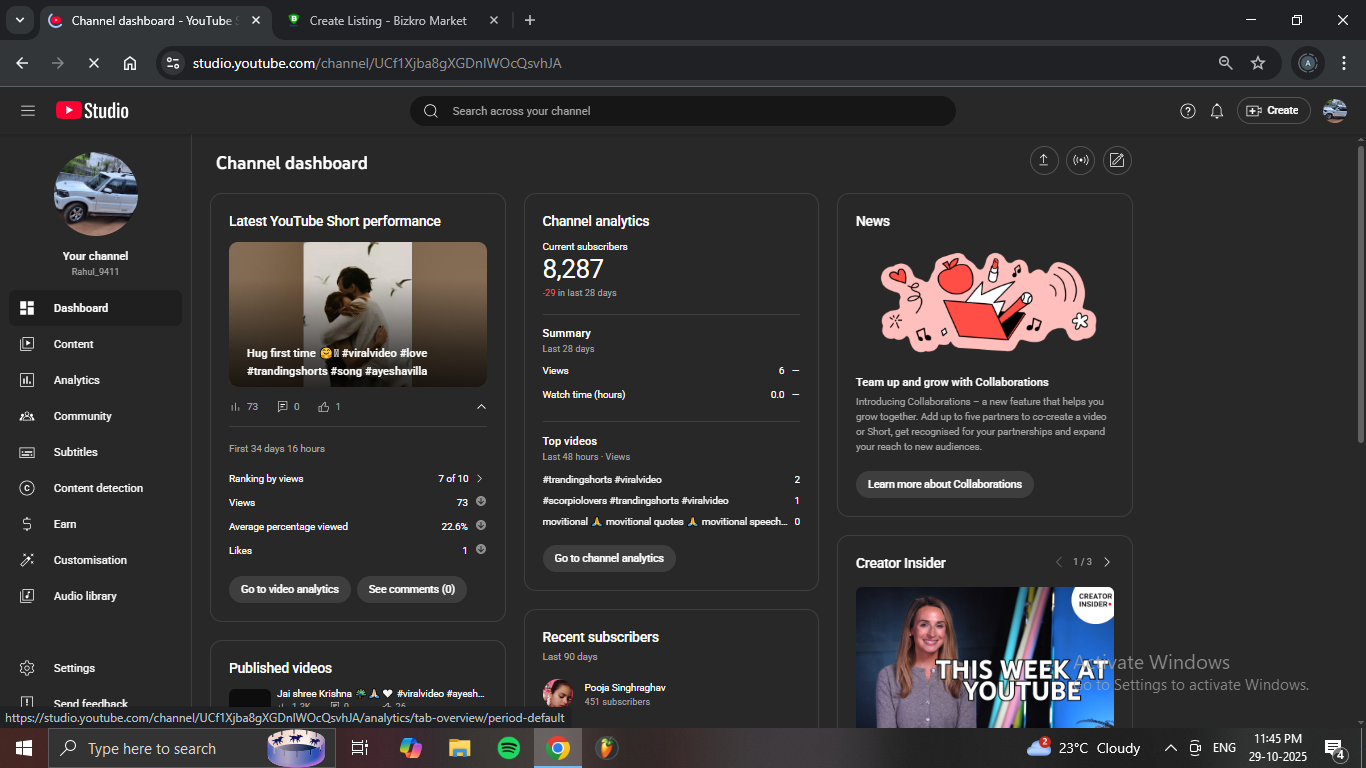
Task: Open the help question mark icon
Action: coord(1188,111)
